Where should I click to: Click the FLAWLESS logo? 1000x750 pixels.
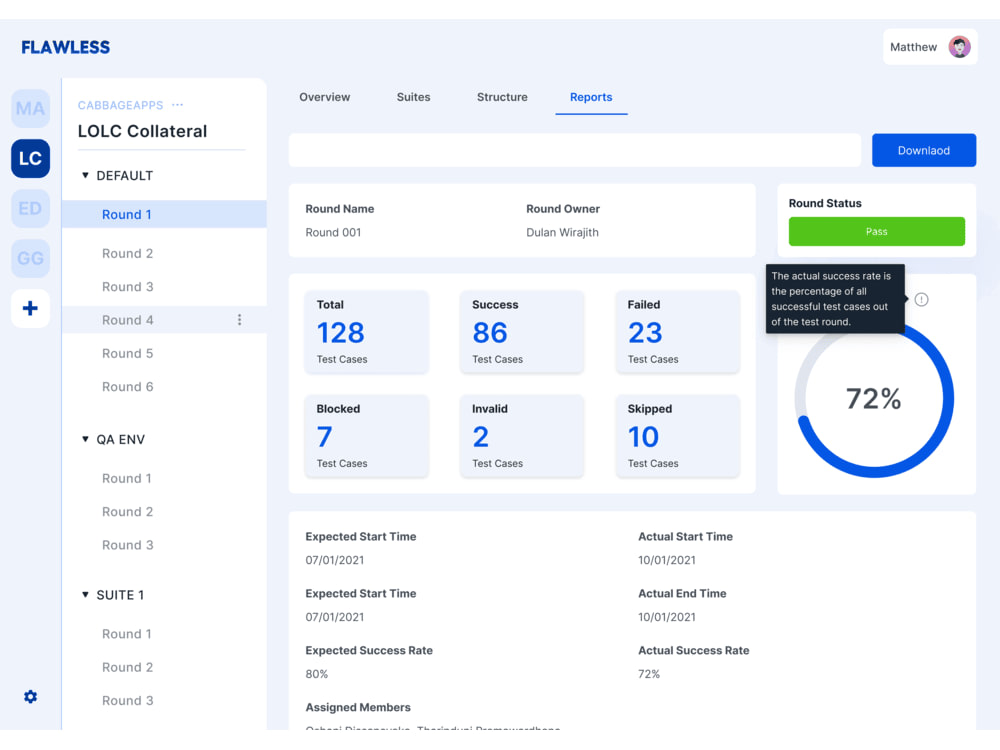66,47
